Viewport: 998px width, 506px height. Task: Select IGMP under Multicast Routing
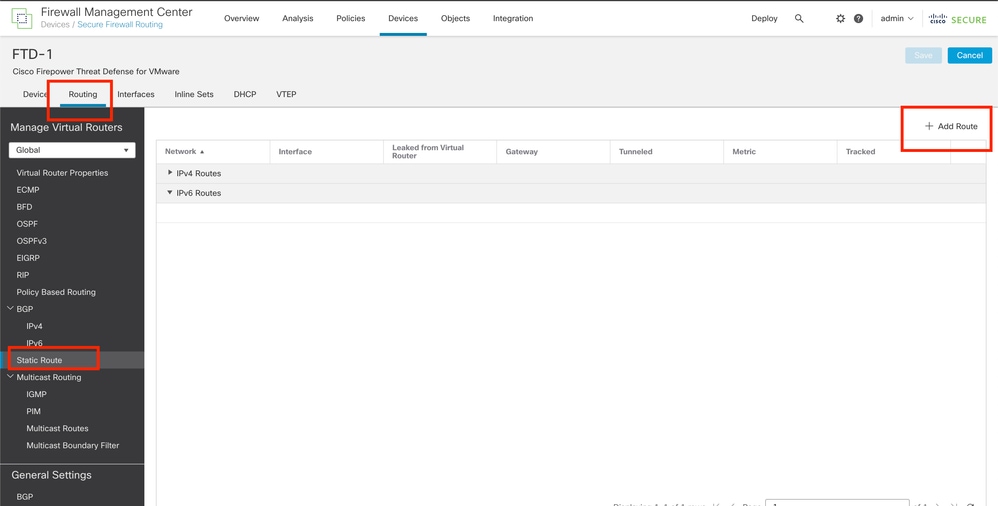[x=36, y=394]
